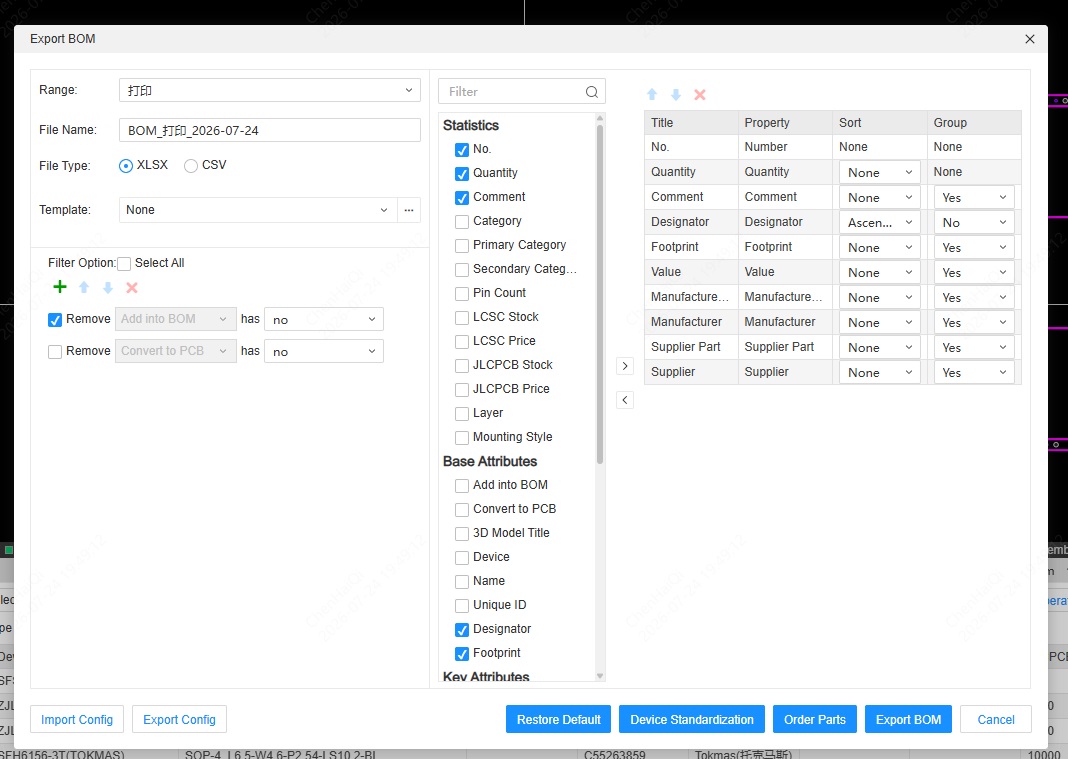Select XLSX file type
This screenshot has width=1068, height=759.
click(125, 166)
